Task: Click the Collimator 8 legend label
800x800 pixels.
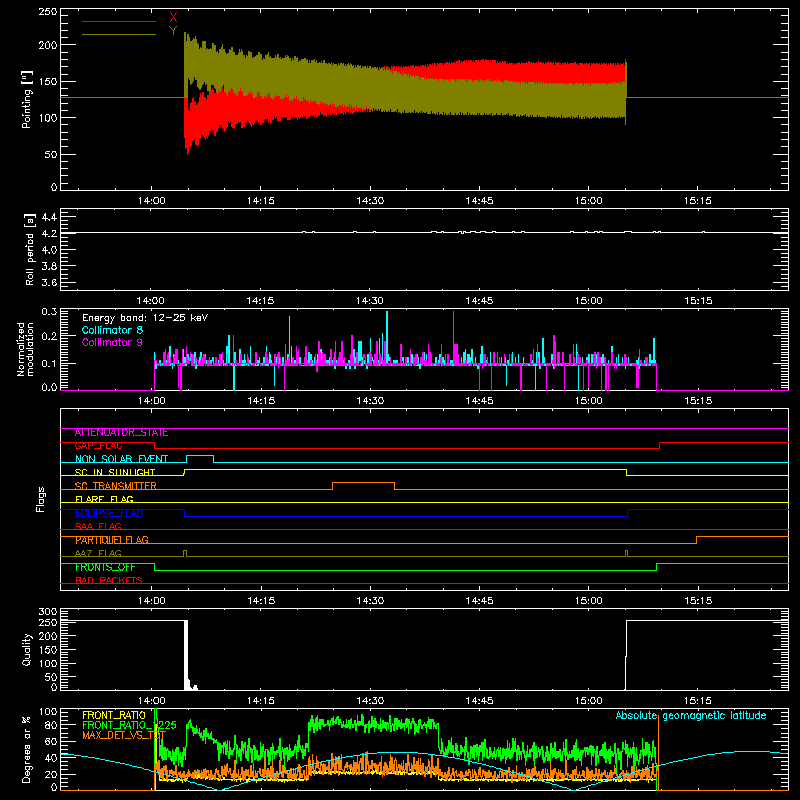Action: (112, 330)
